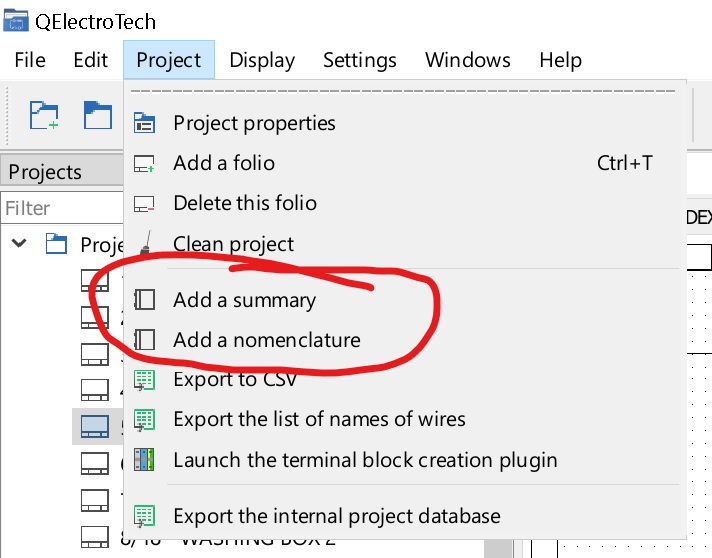The height and width of the screenshot is (558, 712).
Task: Click the terminal block plugin icon
Action: click(x=145, y=460)
